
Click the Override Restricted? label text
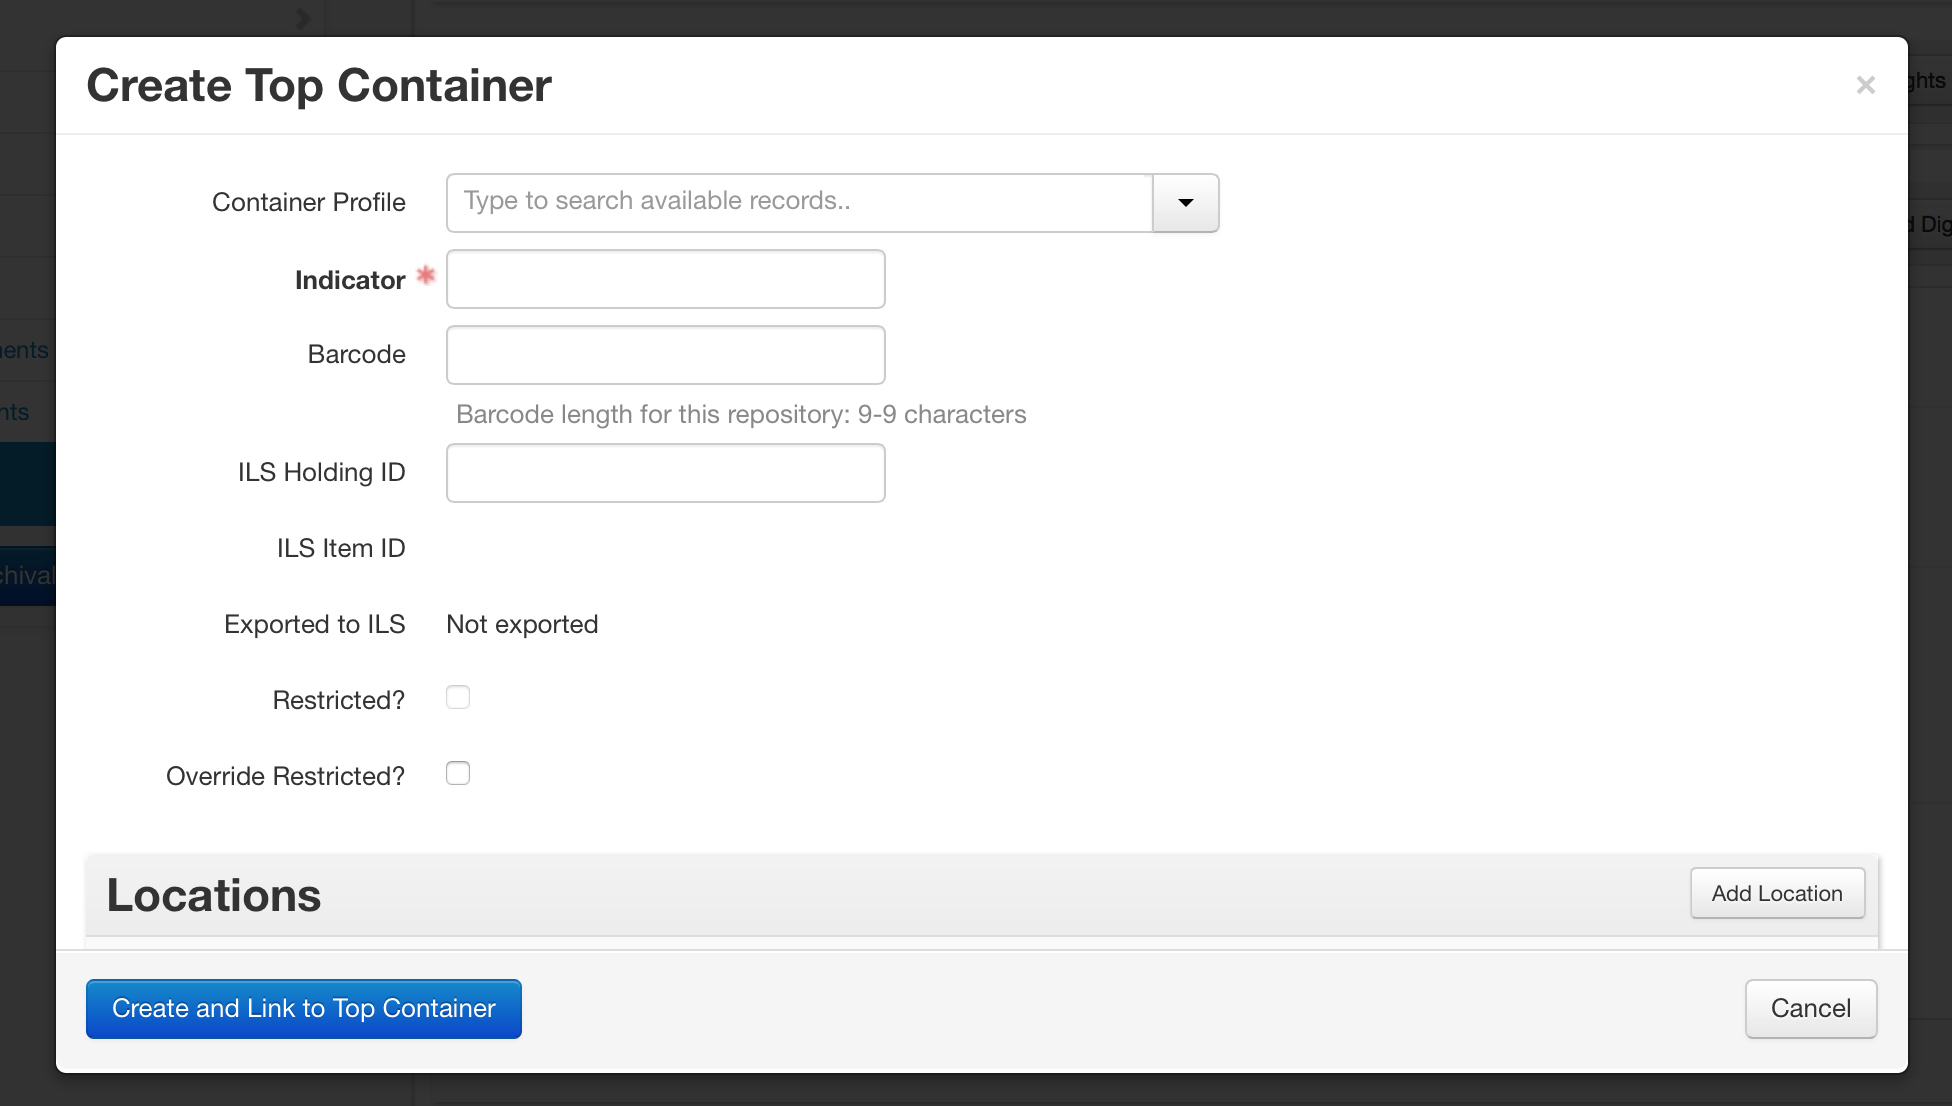(286, 776)
